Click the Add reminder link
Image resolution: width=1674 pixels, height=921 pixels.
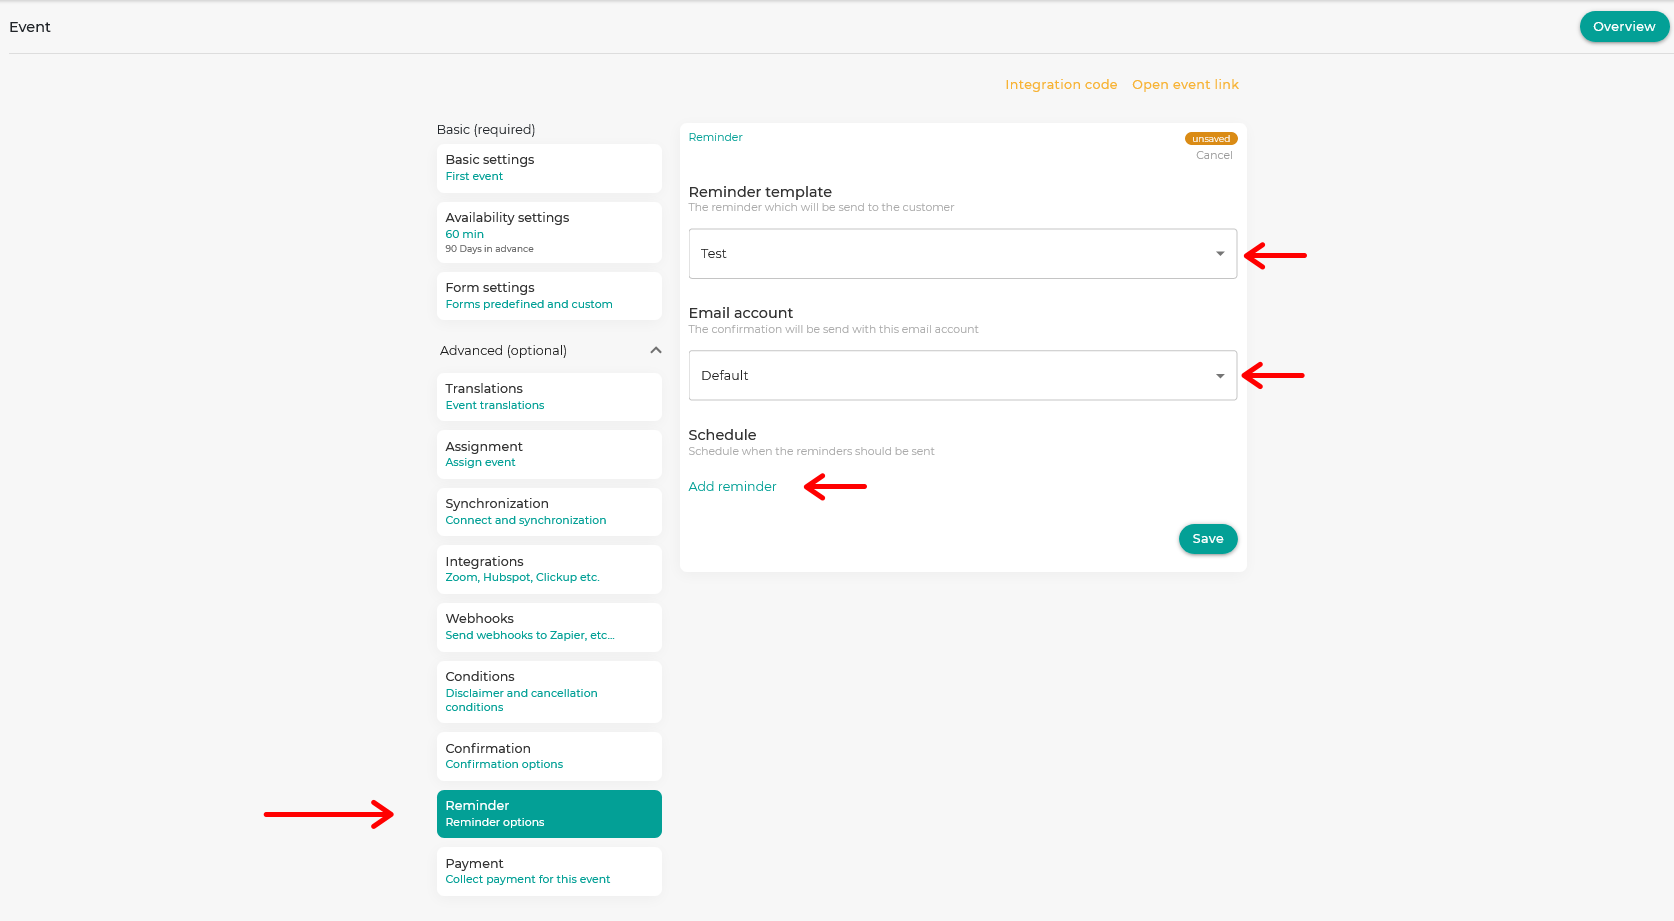click(x=732, y=487)
